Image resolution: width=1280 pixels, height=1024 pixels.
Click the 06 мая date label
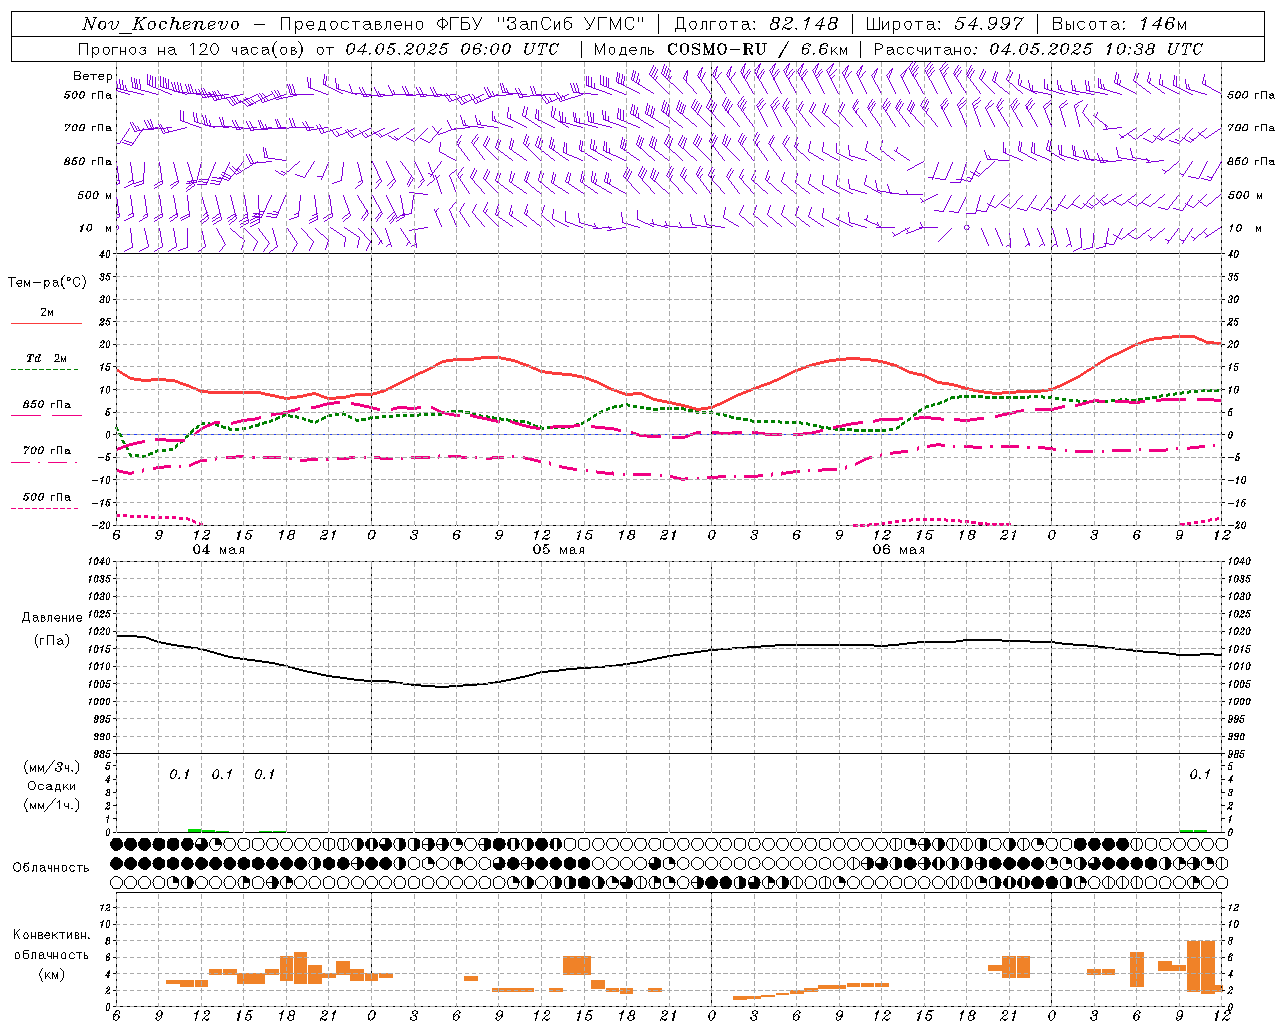(899, 550)
